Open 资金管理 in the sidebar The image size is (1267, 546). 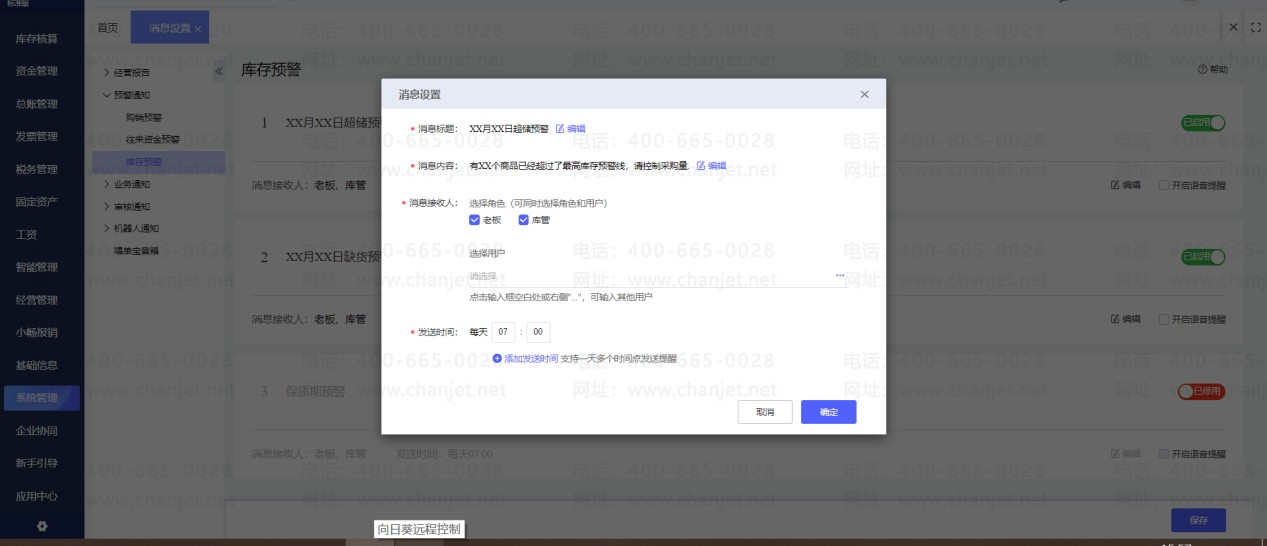coord(37,71)
